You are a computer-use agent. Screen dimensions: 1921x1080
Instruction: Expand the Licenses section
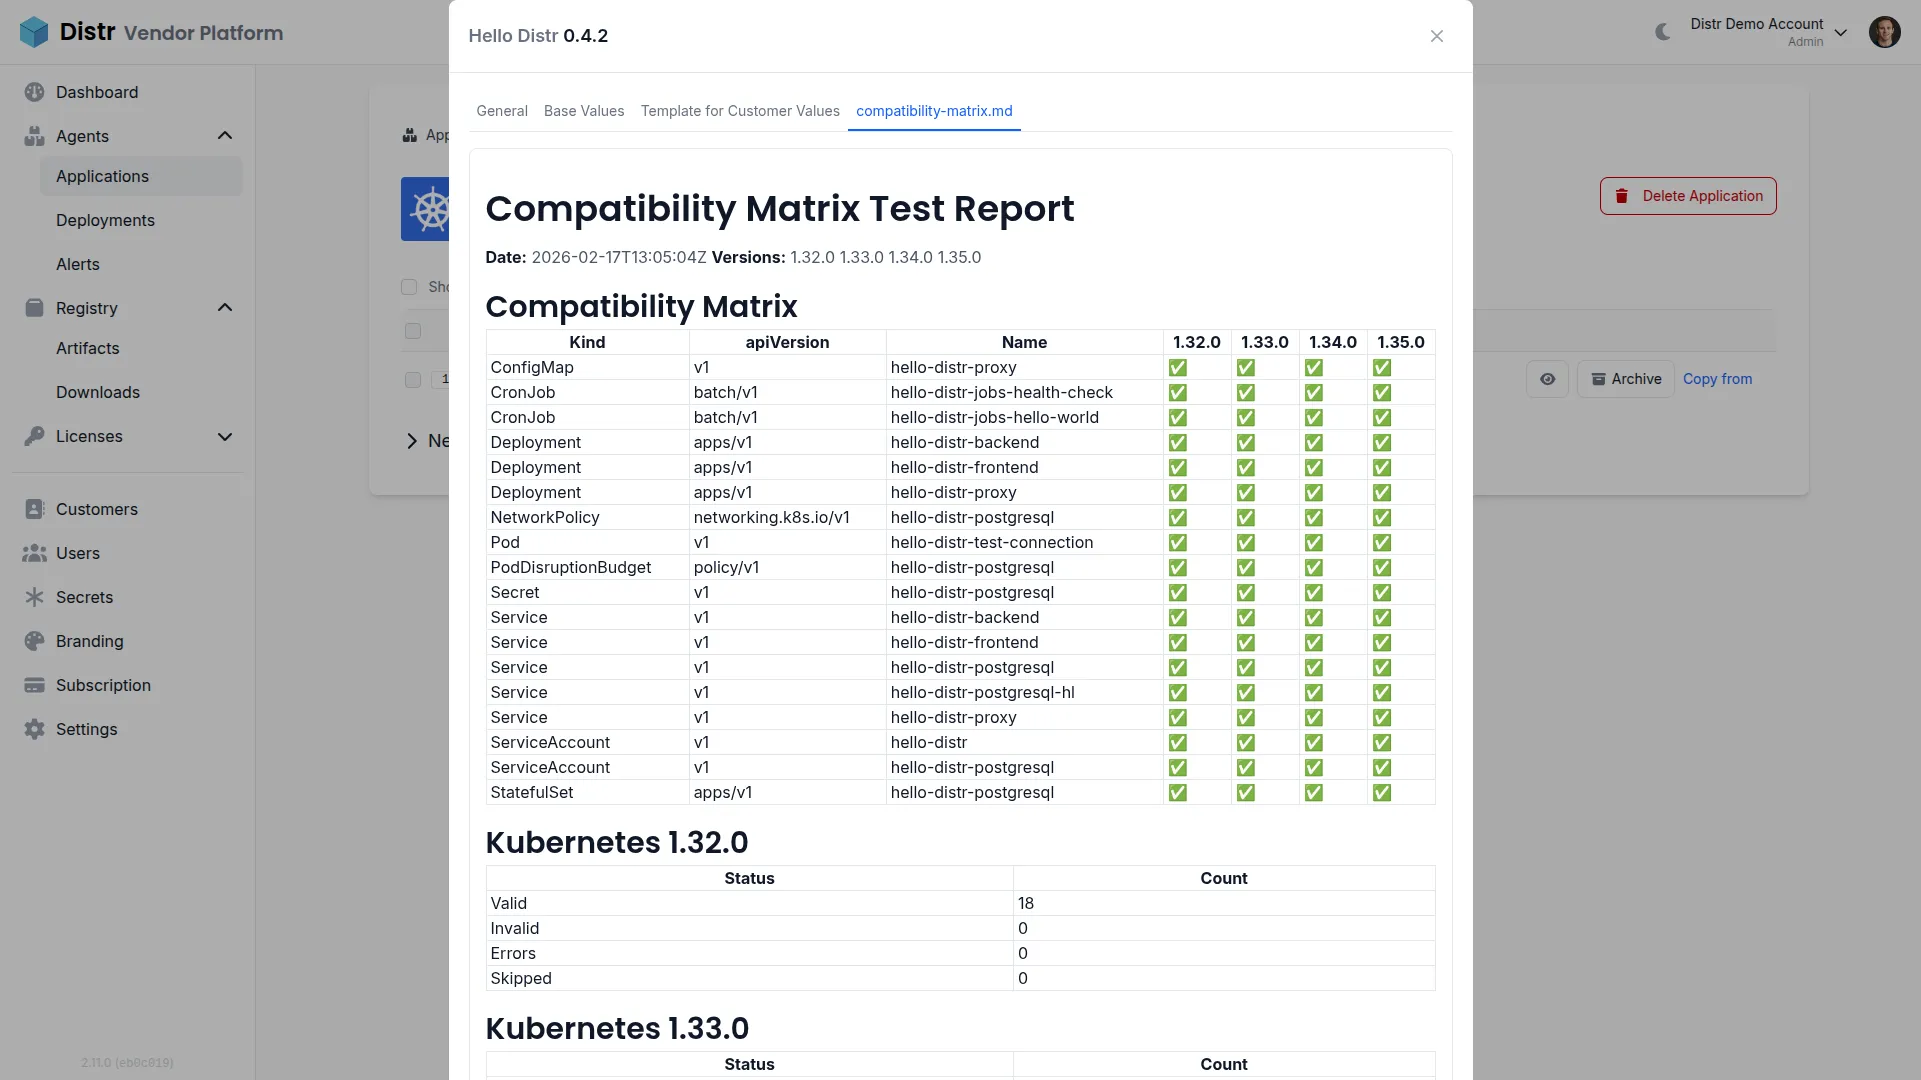pos(225,437)
